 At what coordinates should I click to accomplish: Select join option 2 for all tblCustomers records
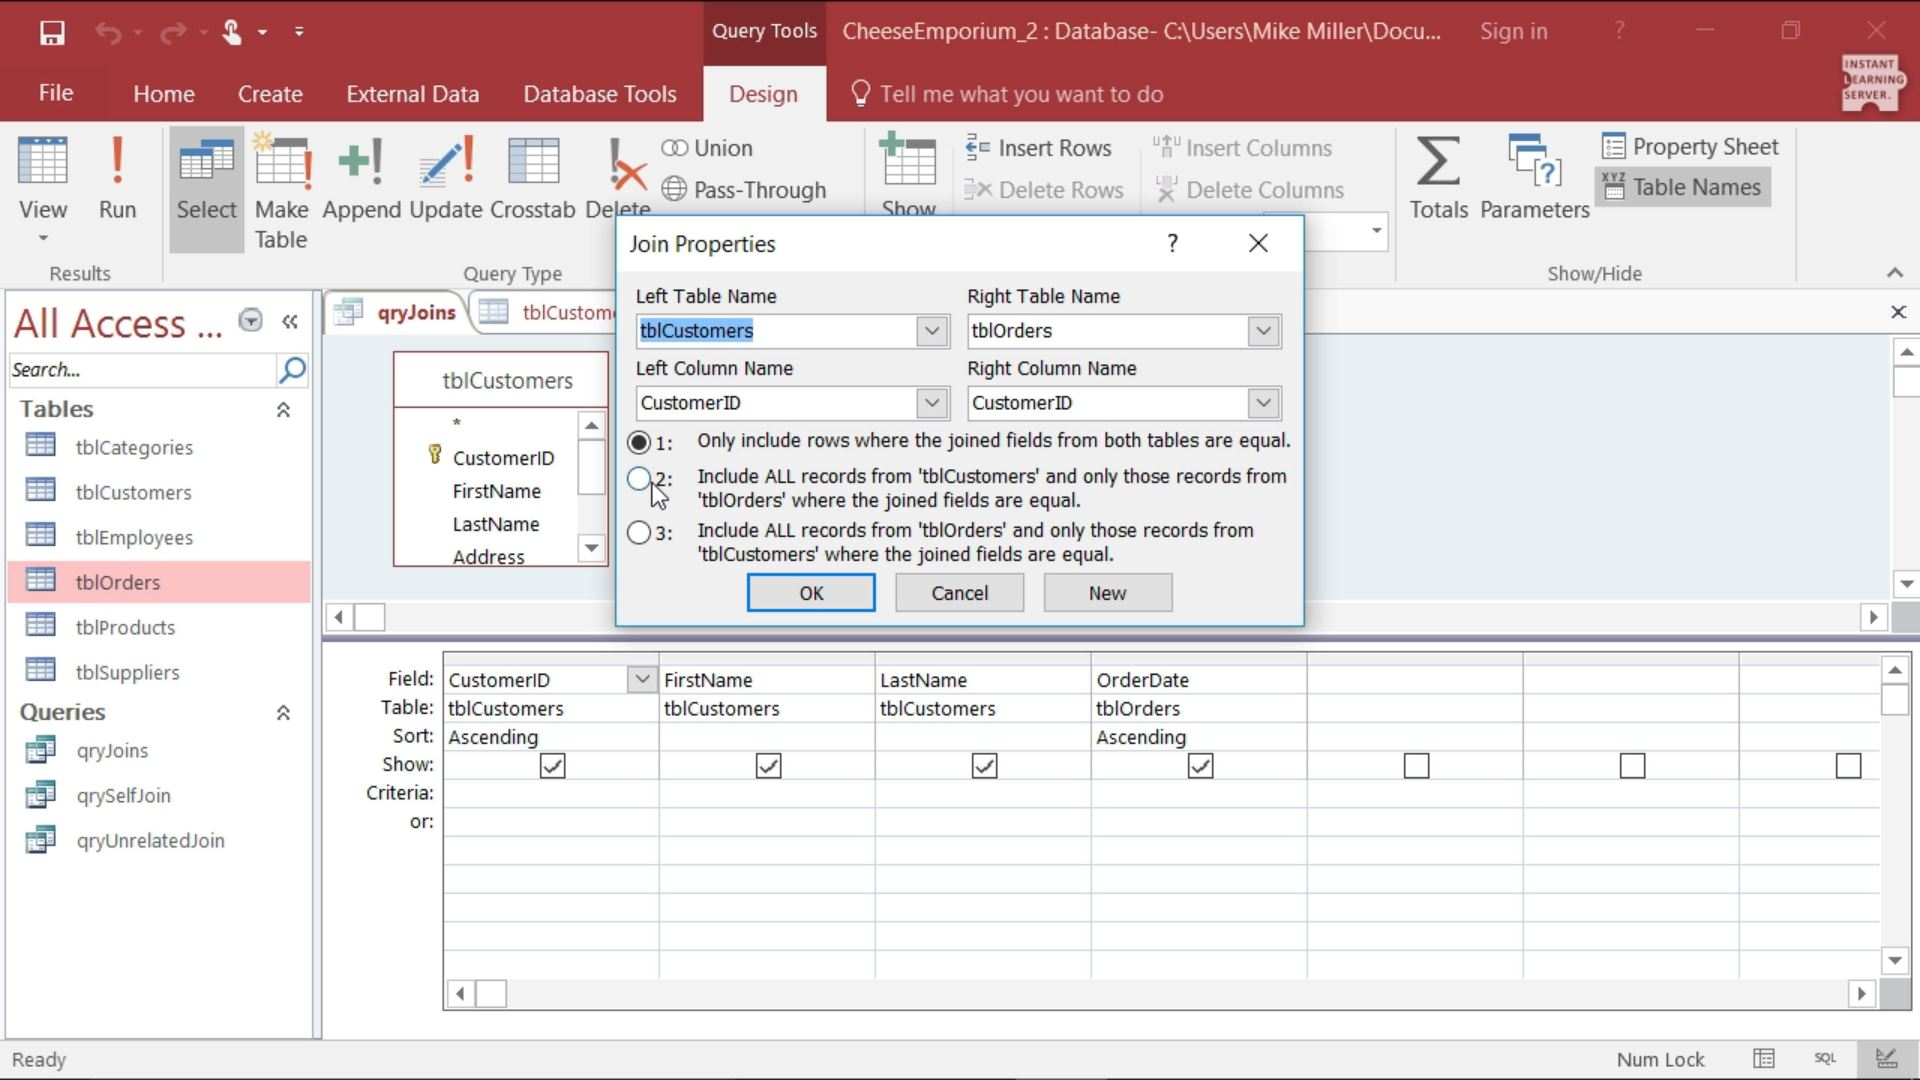pos(639,478)
